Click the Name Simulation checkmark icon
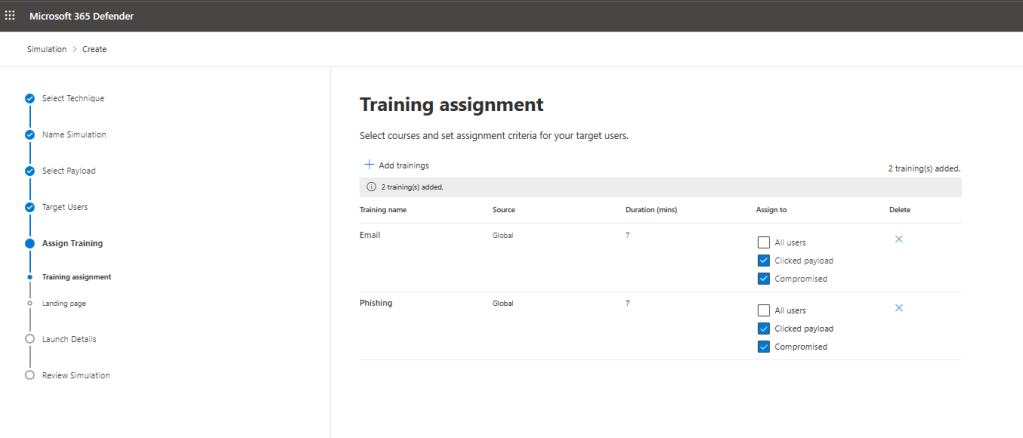 (30, 135)
